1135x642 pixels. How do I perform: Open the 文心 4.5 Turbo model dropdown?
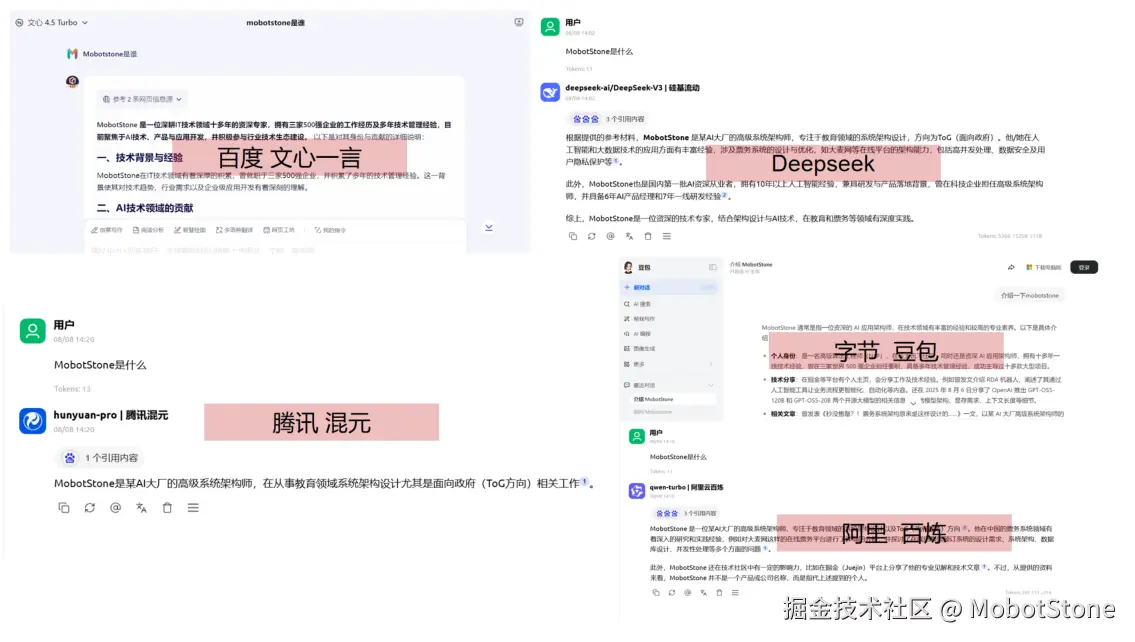click(51, 22)
